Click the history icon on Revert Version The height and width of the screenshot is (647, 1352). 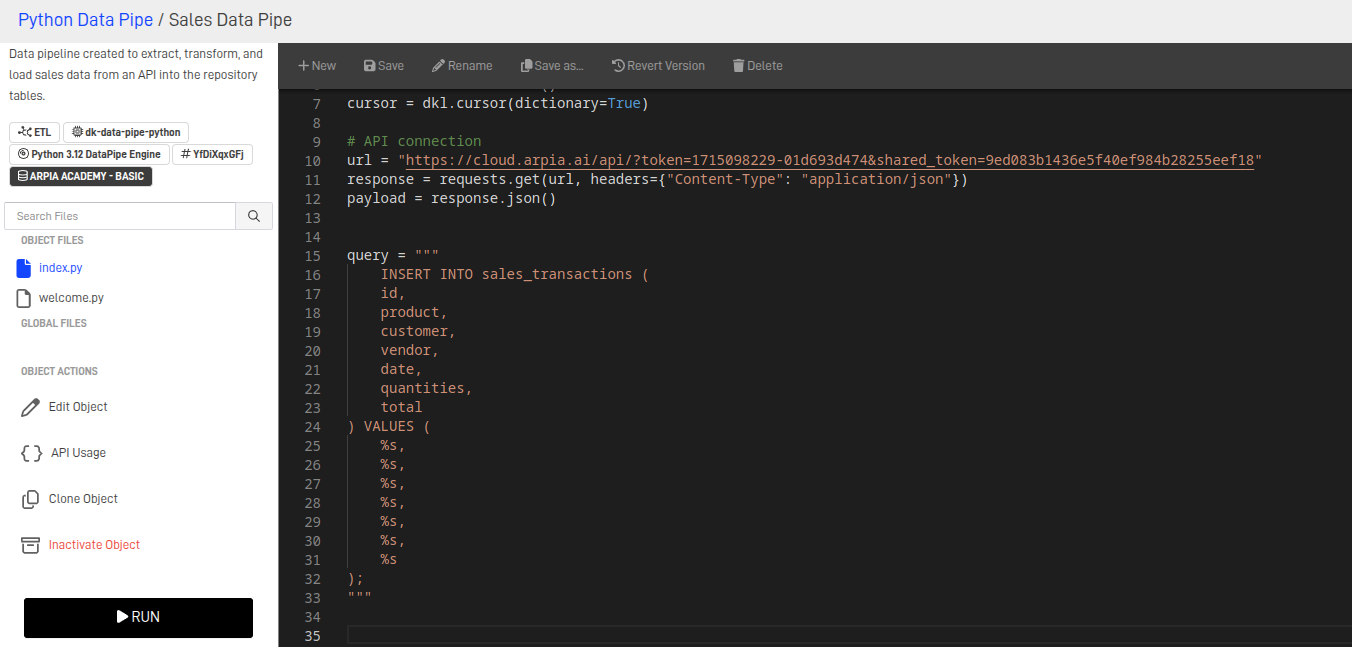pos(618,65)
